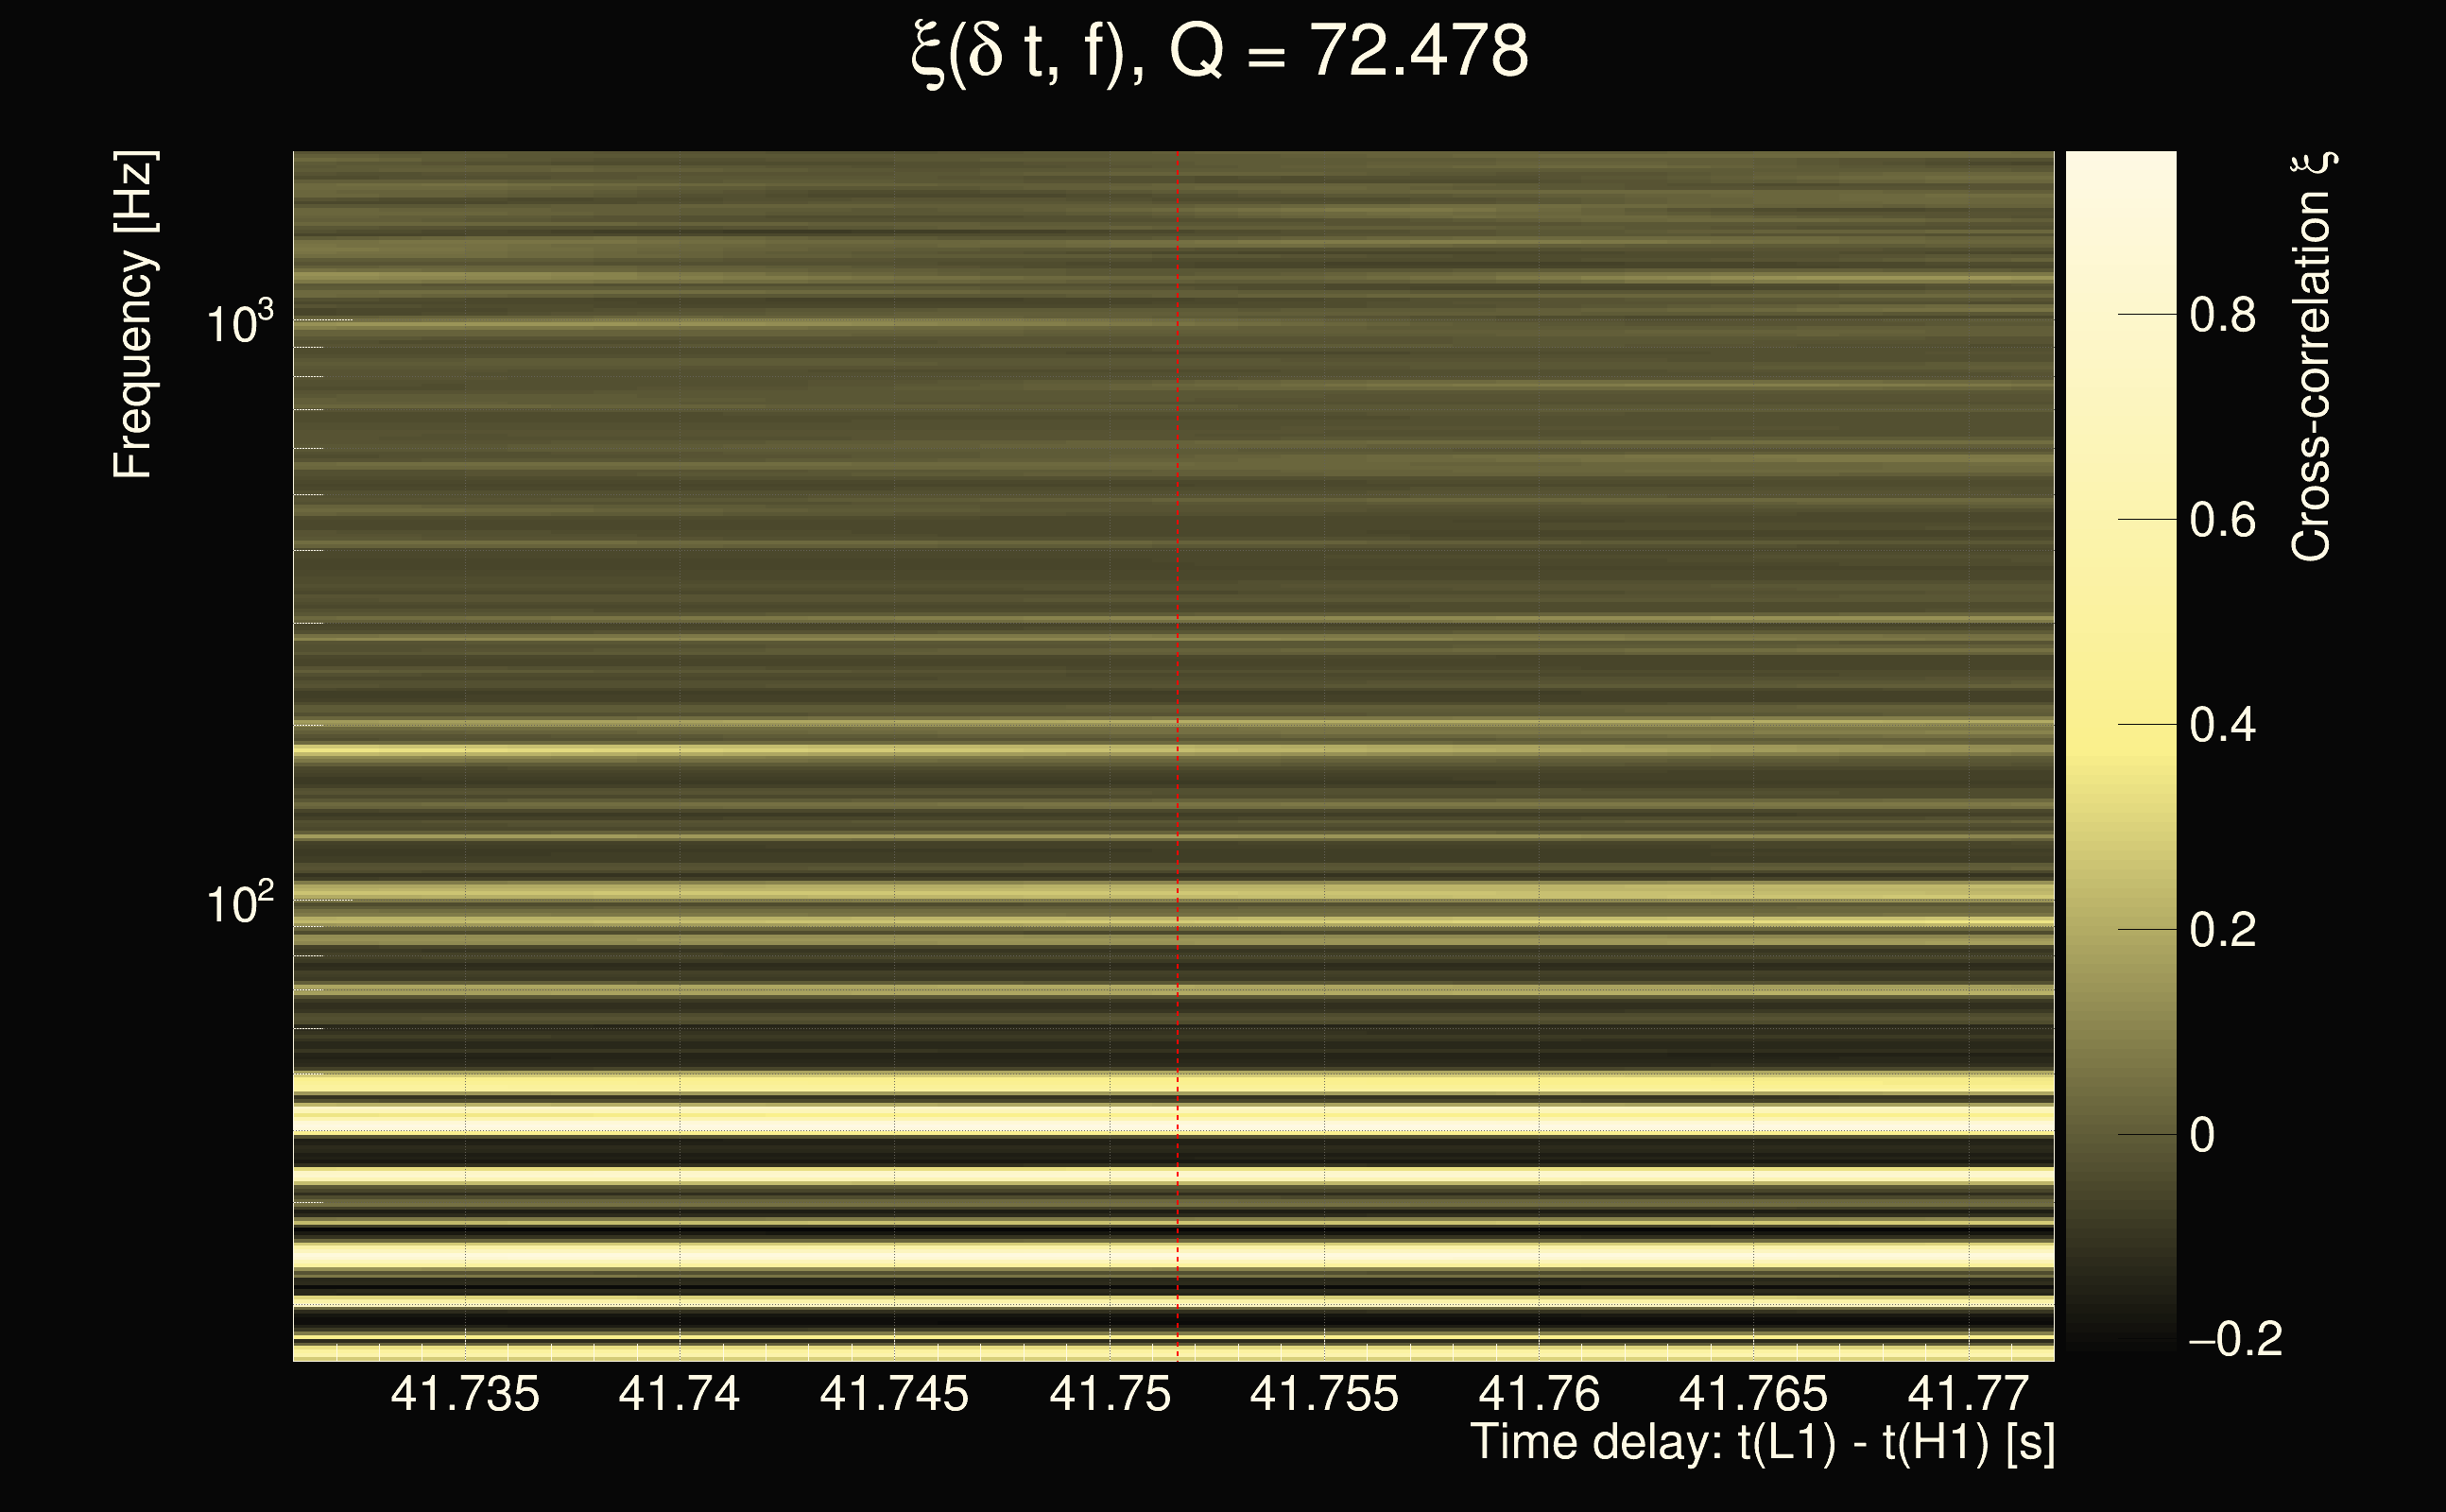The height and width of the screenshot is (1512, 2446).
Task: Click the Cross-correlation ξ colorbar label
Action: (x=2312, y=357)
